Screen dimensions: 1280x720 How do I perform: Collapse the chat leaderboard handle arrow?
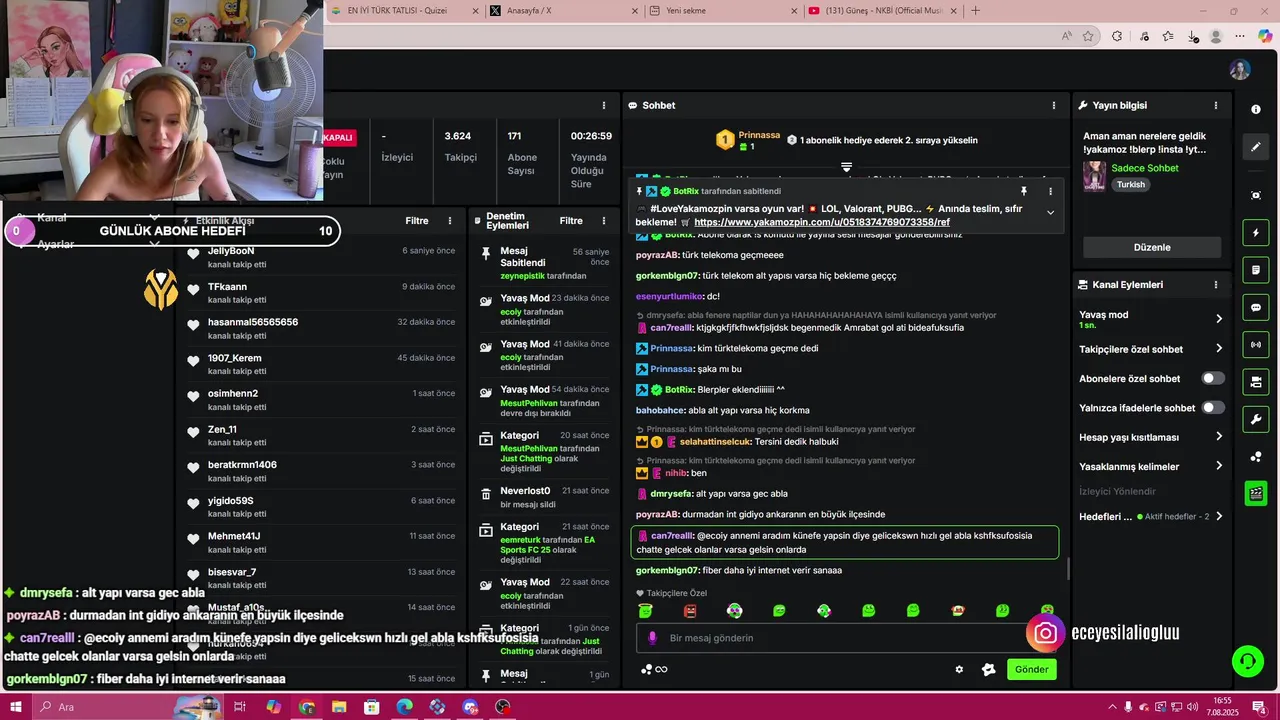pos(846,167)
